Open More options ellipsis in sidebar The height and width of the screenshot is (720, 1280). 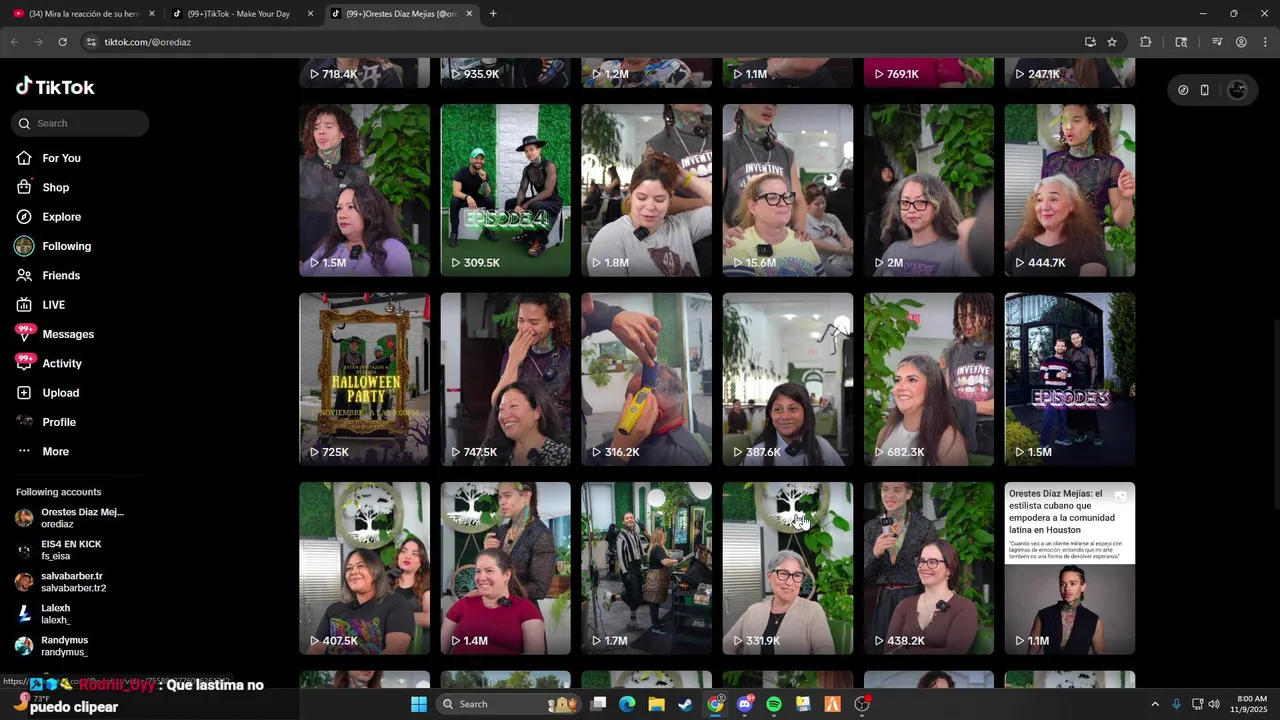coord(24,451)
